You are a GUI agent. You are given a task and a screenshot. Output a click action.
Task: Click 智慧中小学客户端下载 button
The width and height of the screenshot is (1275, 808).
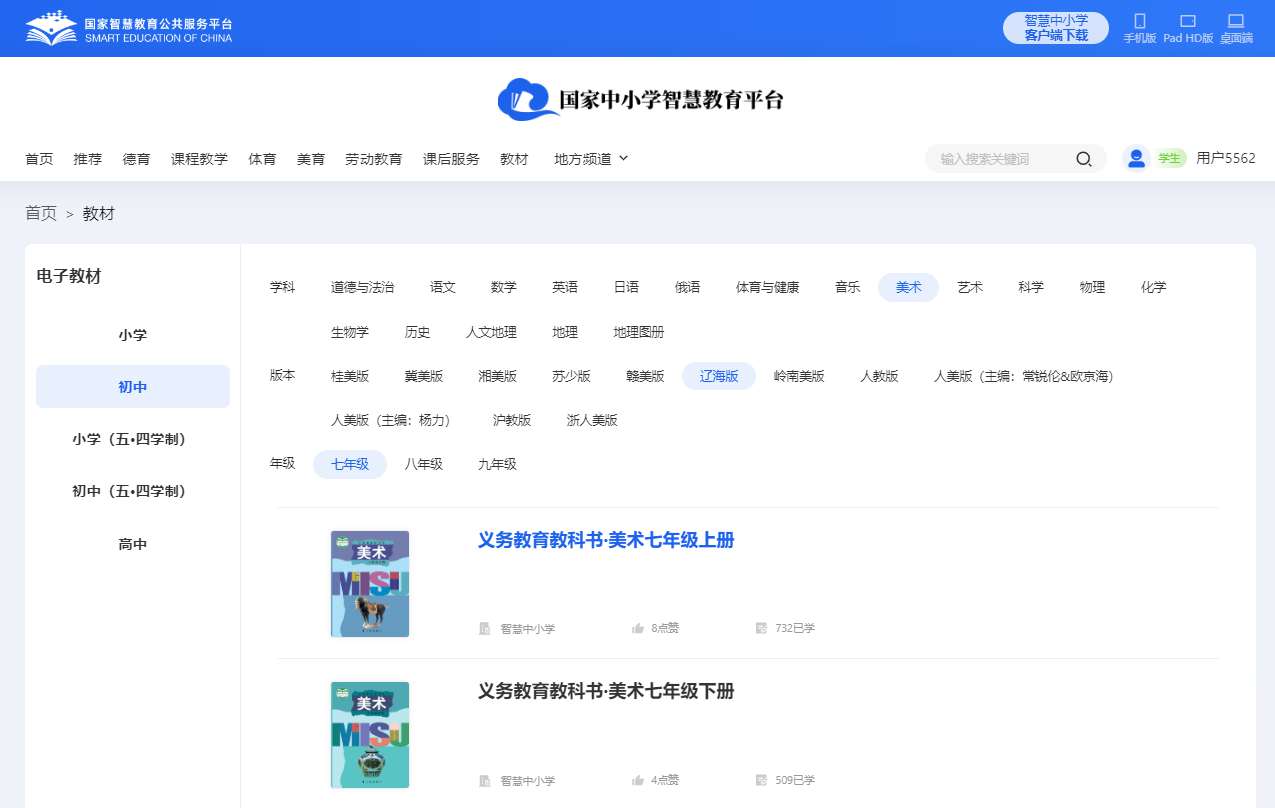(1056, 28)
